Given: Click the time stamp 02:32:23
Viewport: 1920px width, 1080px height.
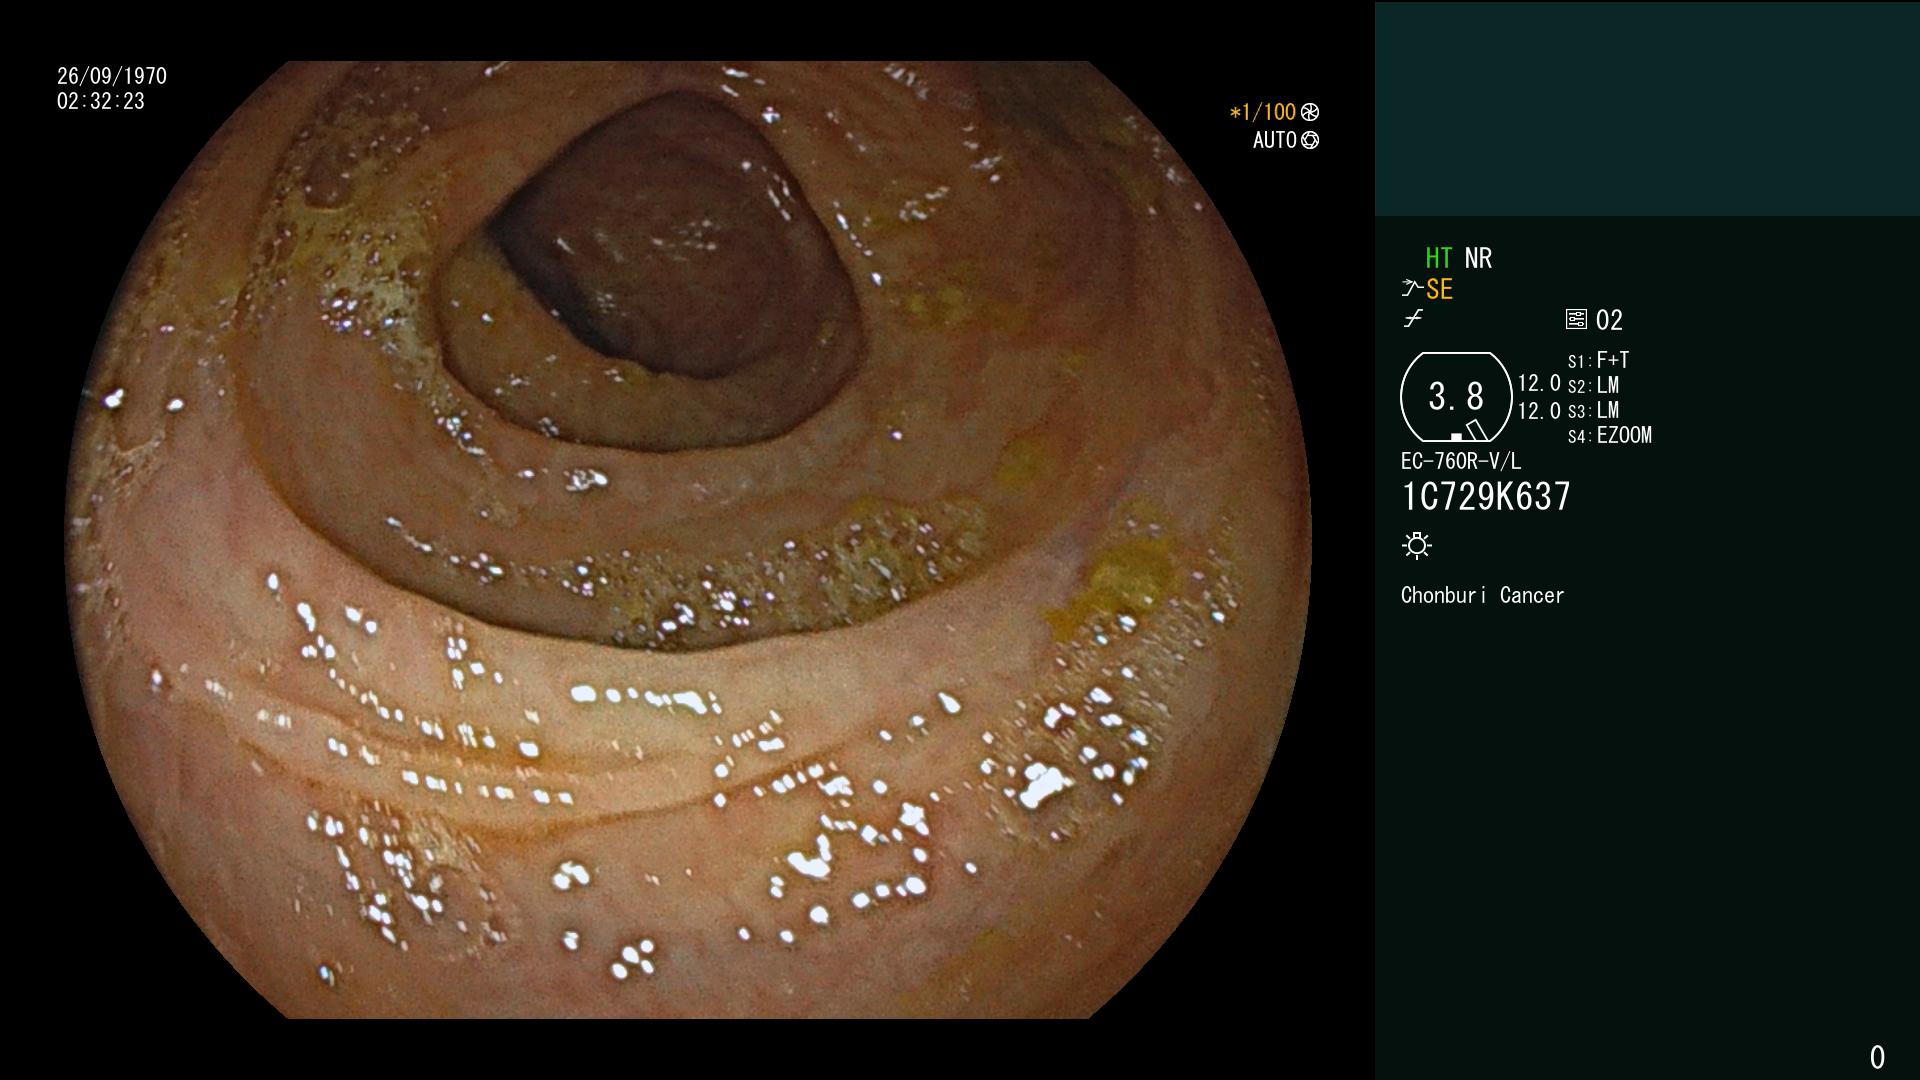Looking at the screenshot, I should 101,101.
